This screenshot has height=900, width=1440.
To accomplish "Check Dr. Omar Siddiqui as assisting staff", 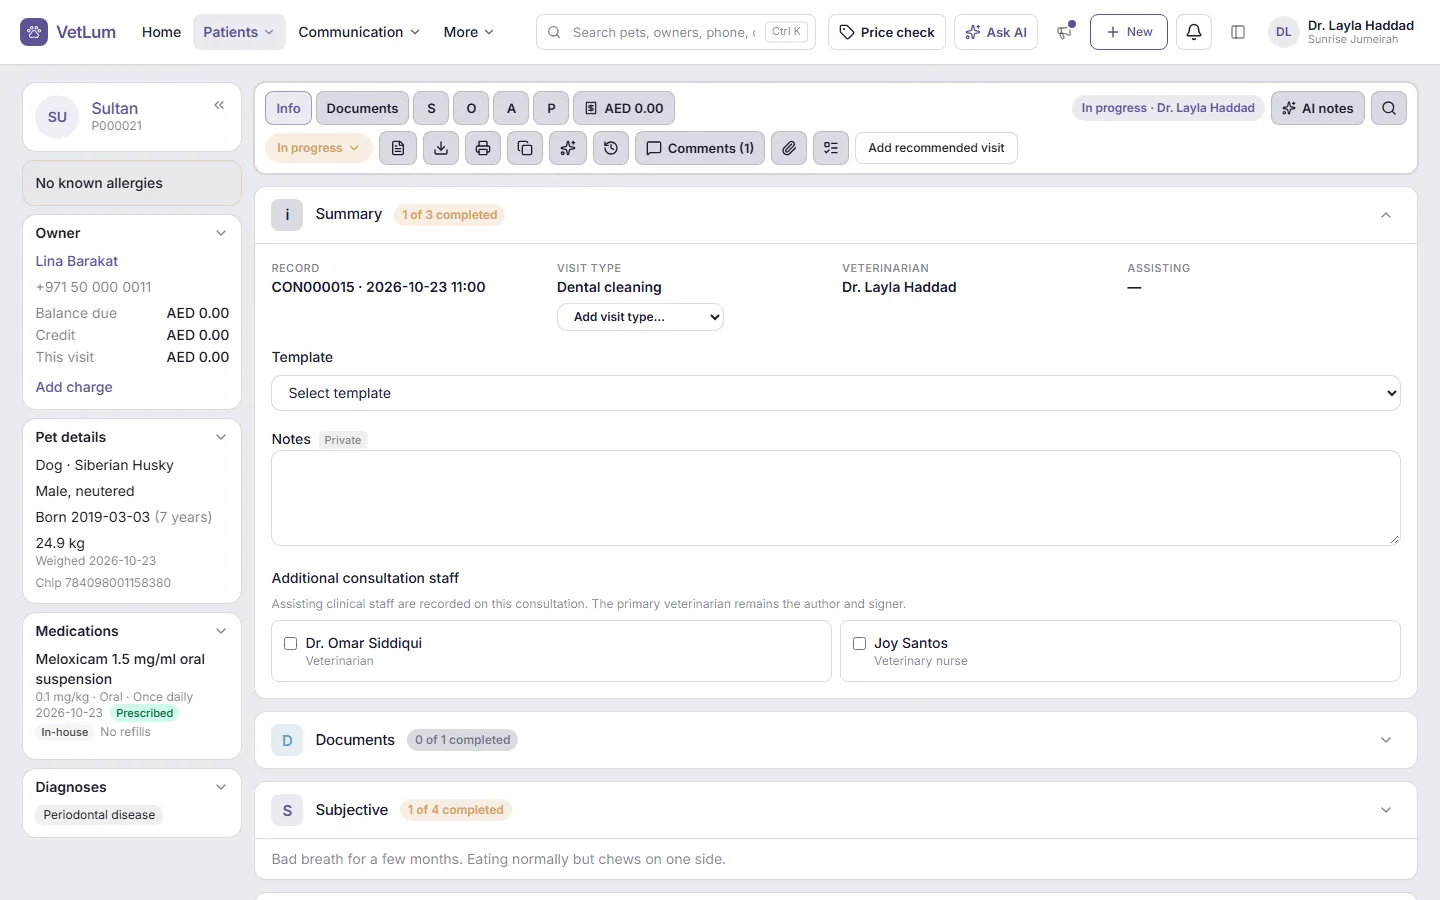I will (x=291, y=644).
